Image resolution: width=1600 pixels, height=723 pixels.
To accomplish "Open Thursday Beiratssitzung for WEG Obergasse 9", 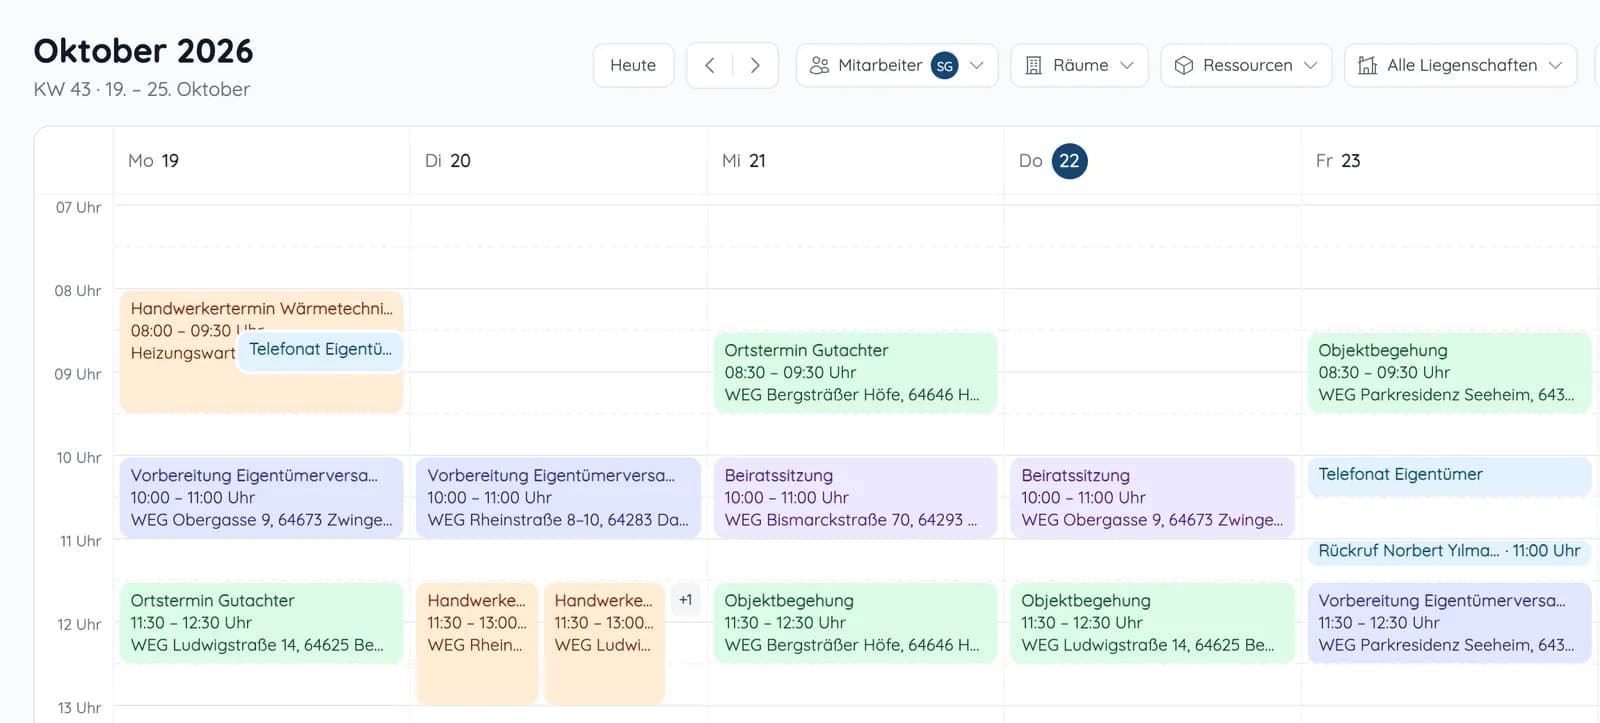I will [x=1152, y=497].
